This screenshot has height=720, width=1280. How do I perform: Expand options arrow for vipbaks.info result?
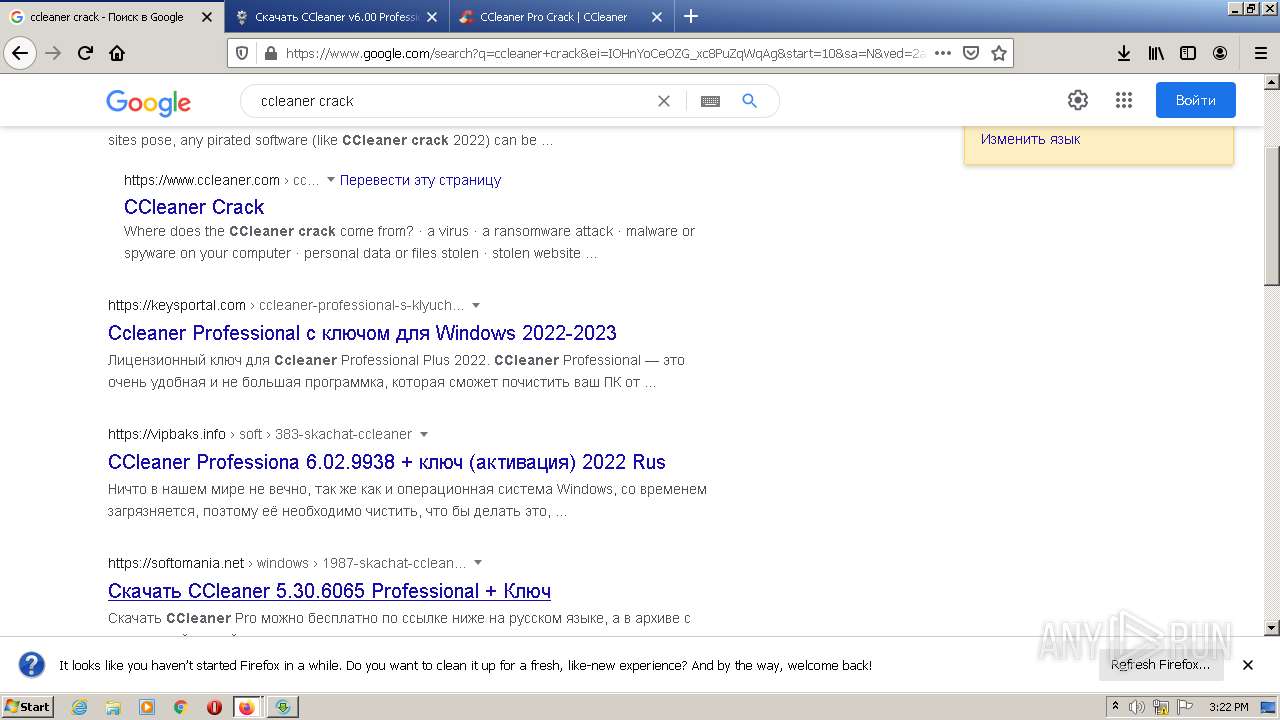click(x=424, y=434)
